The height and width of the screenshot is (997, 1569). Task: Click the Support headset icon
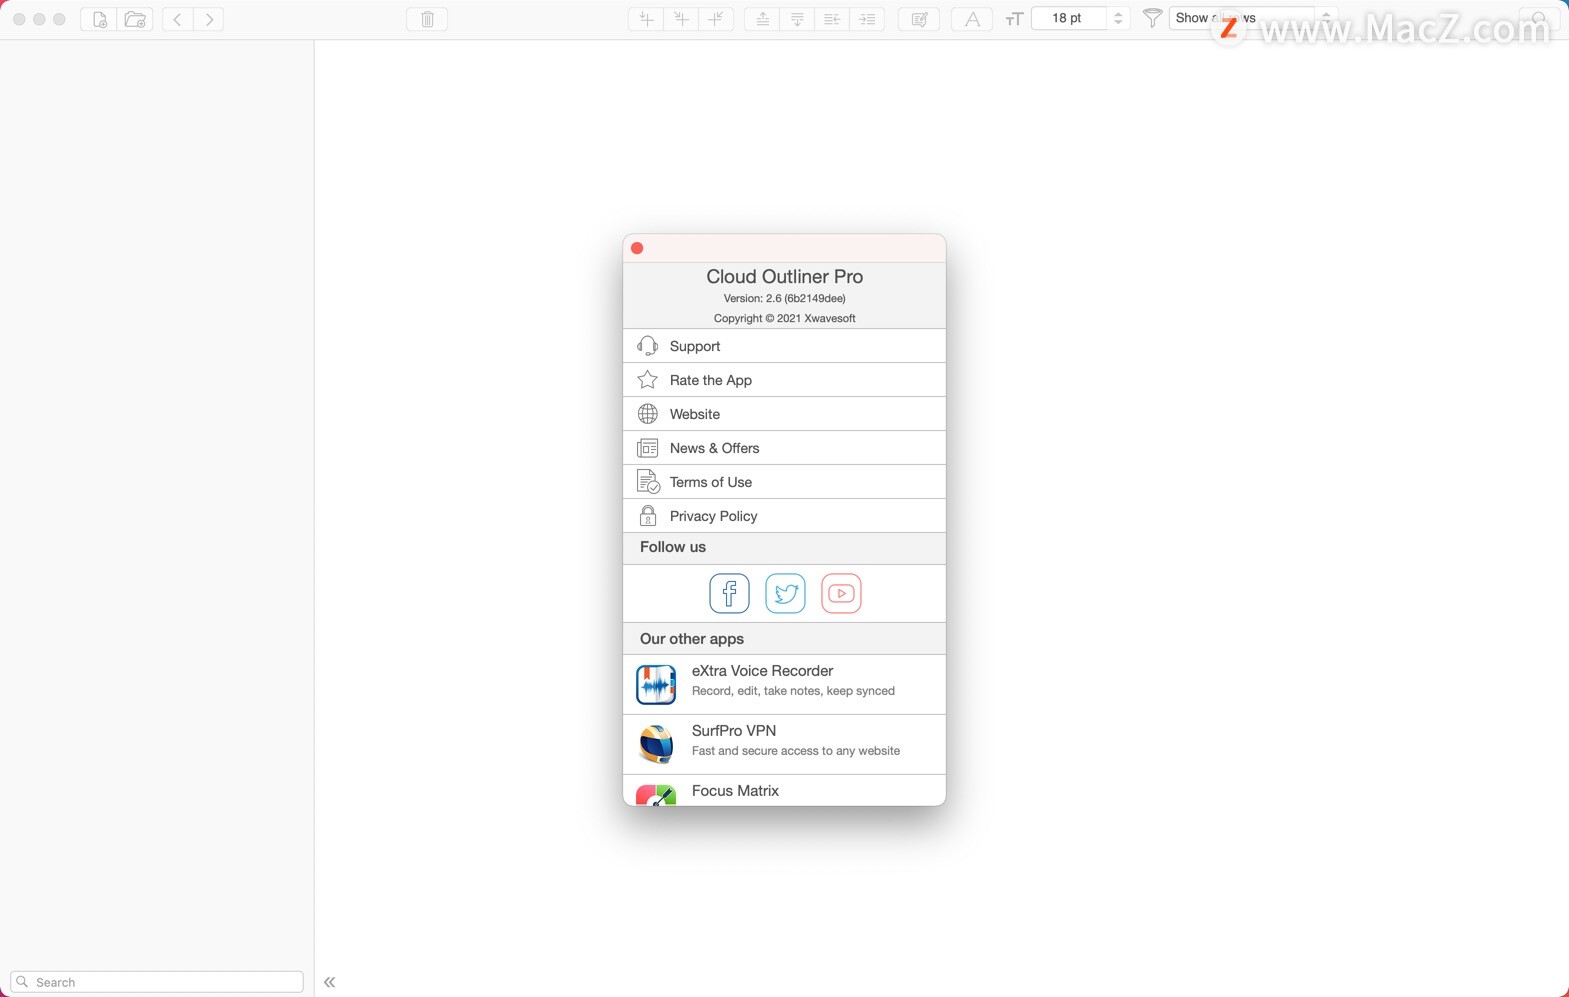tap(648, 346)
